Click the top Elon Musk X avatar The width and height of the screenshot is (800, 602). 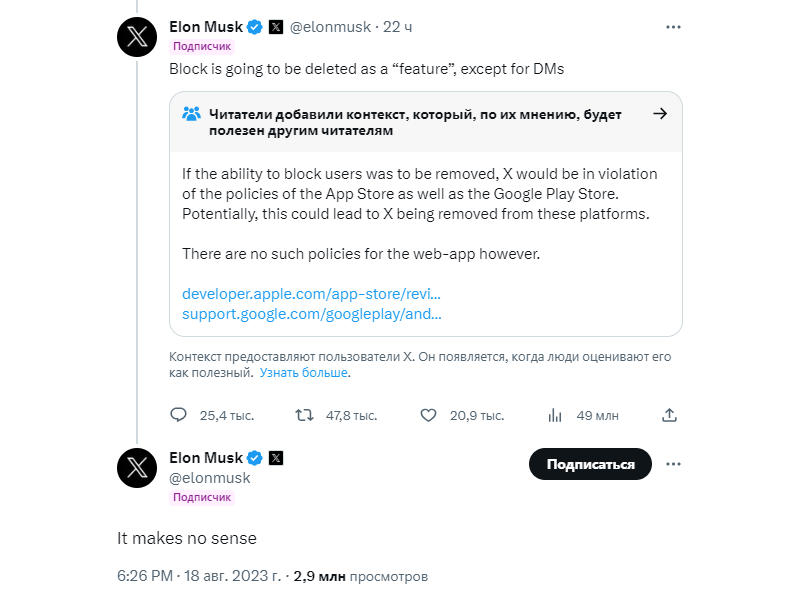(137, 37)
